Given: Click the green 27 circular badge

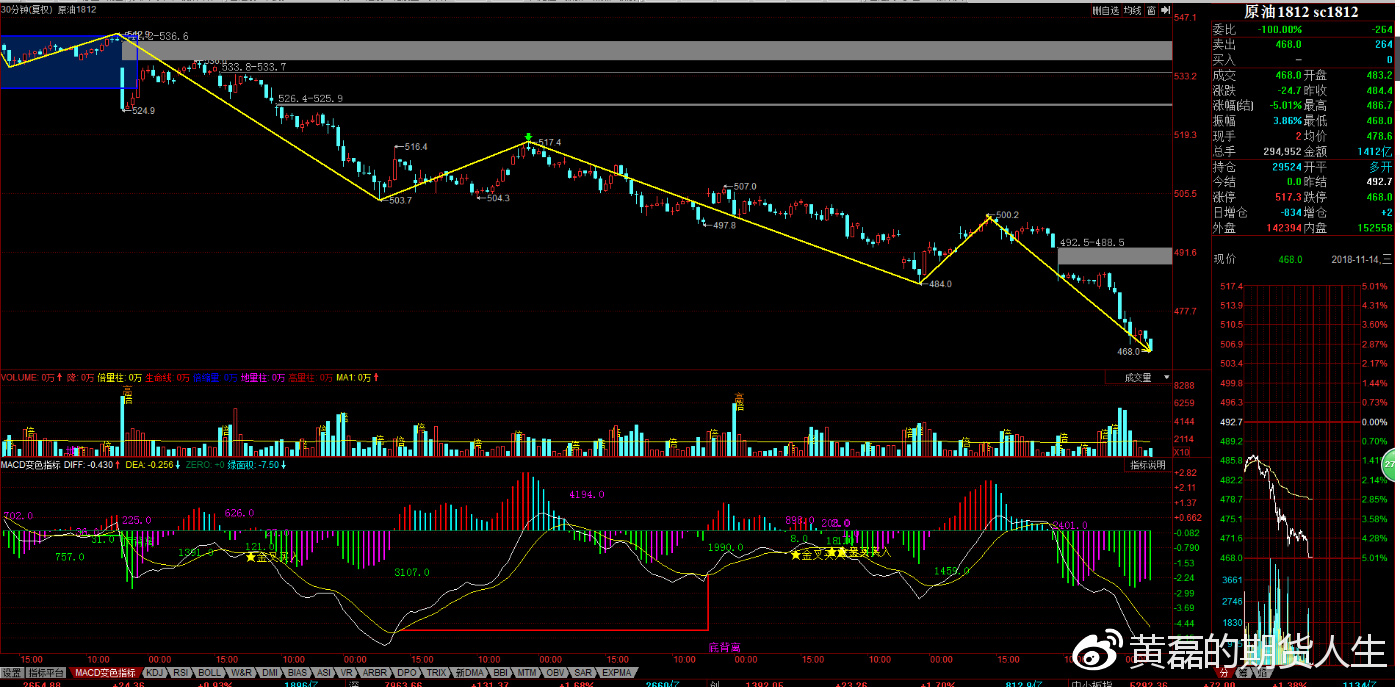Looking at the screenshot, I should 1390,466.
